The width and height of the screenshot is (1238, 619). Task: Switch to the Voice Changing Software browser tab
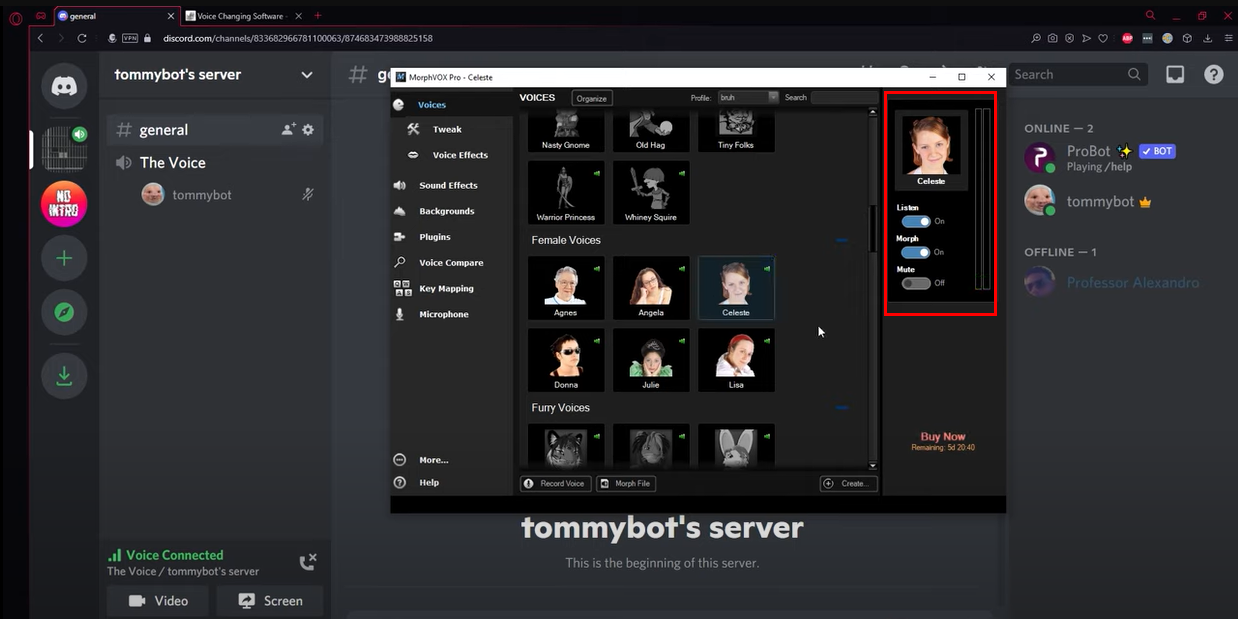click(243, 16)
